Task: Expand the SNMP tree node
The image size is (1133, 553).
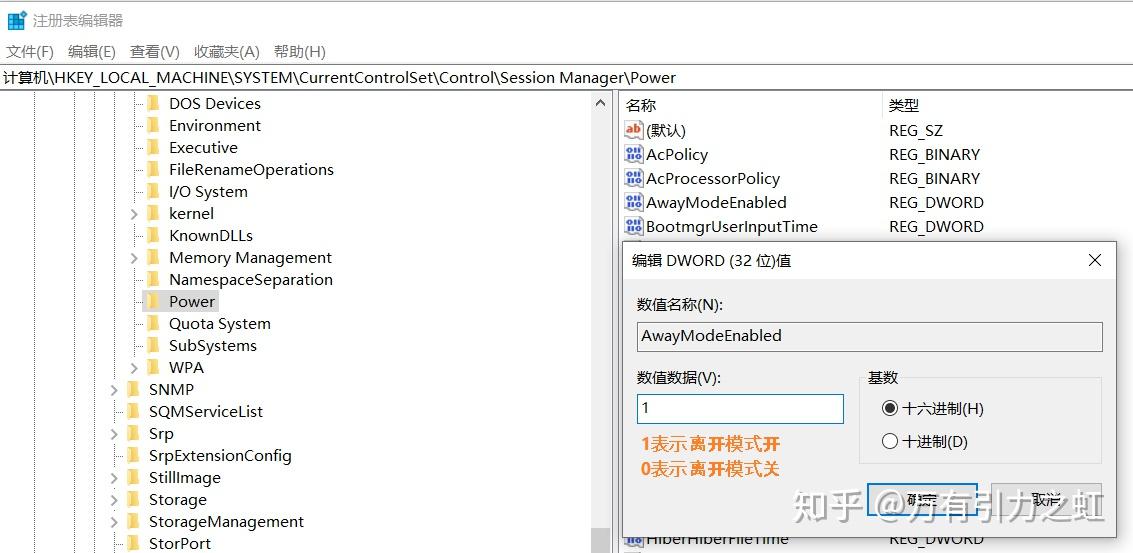Action: (113, 390)
